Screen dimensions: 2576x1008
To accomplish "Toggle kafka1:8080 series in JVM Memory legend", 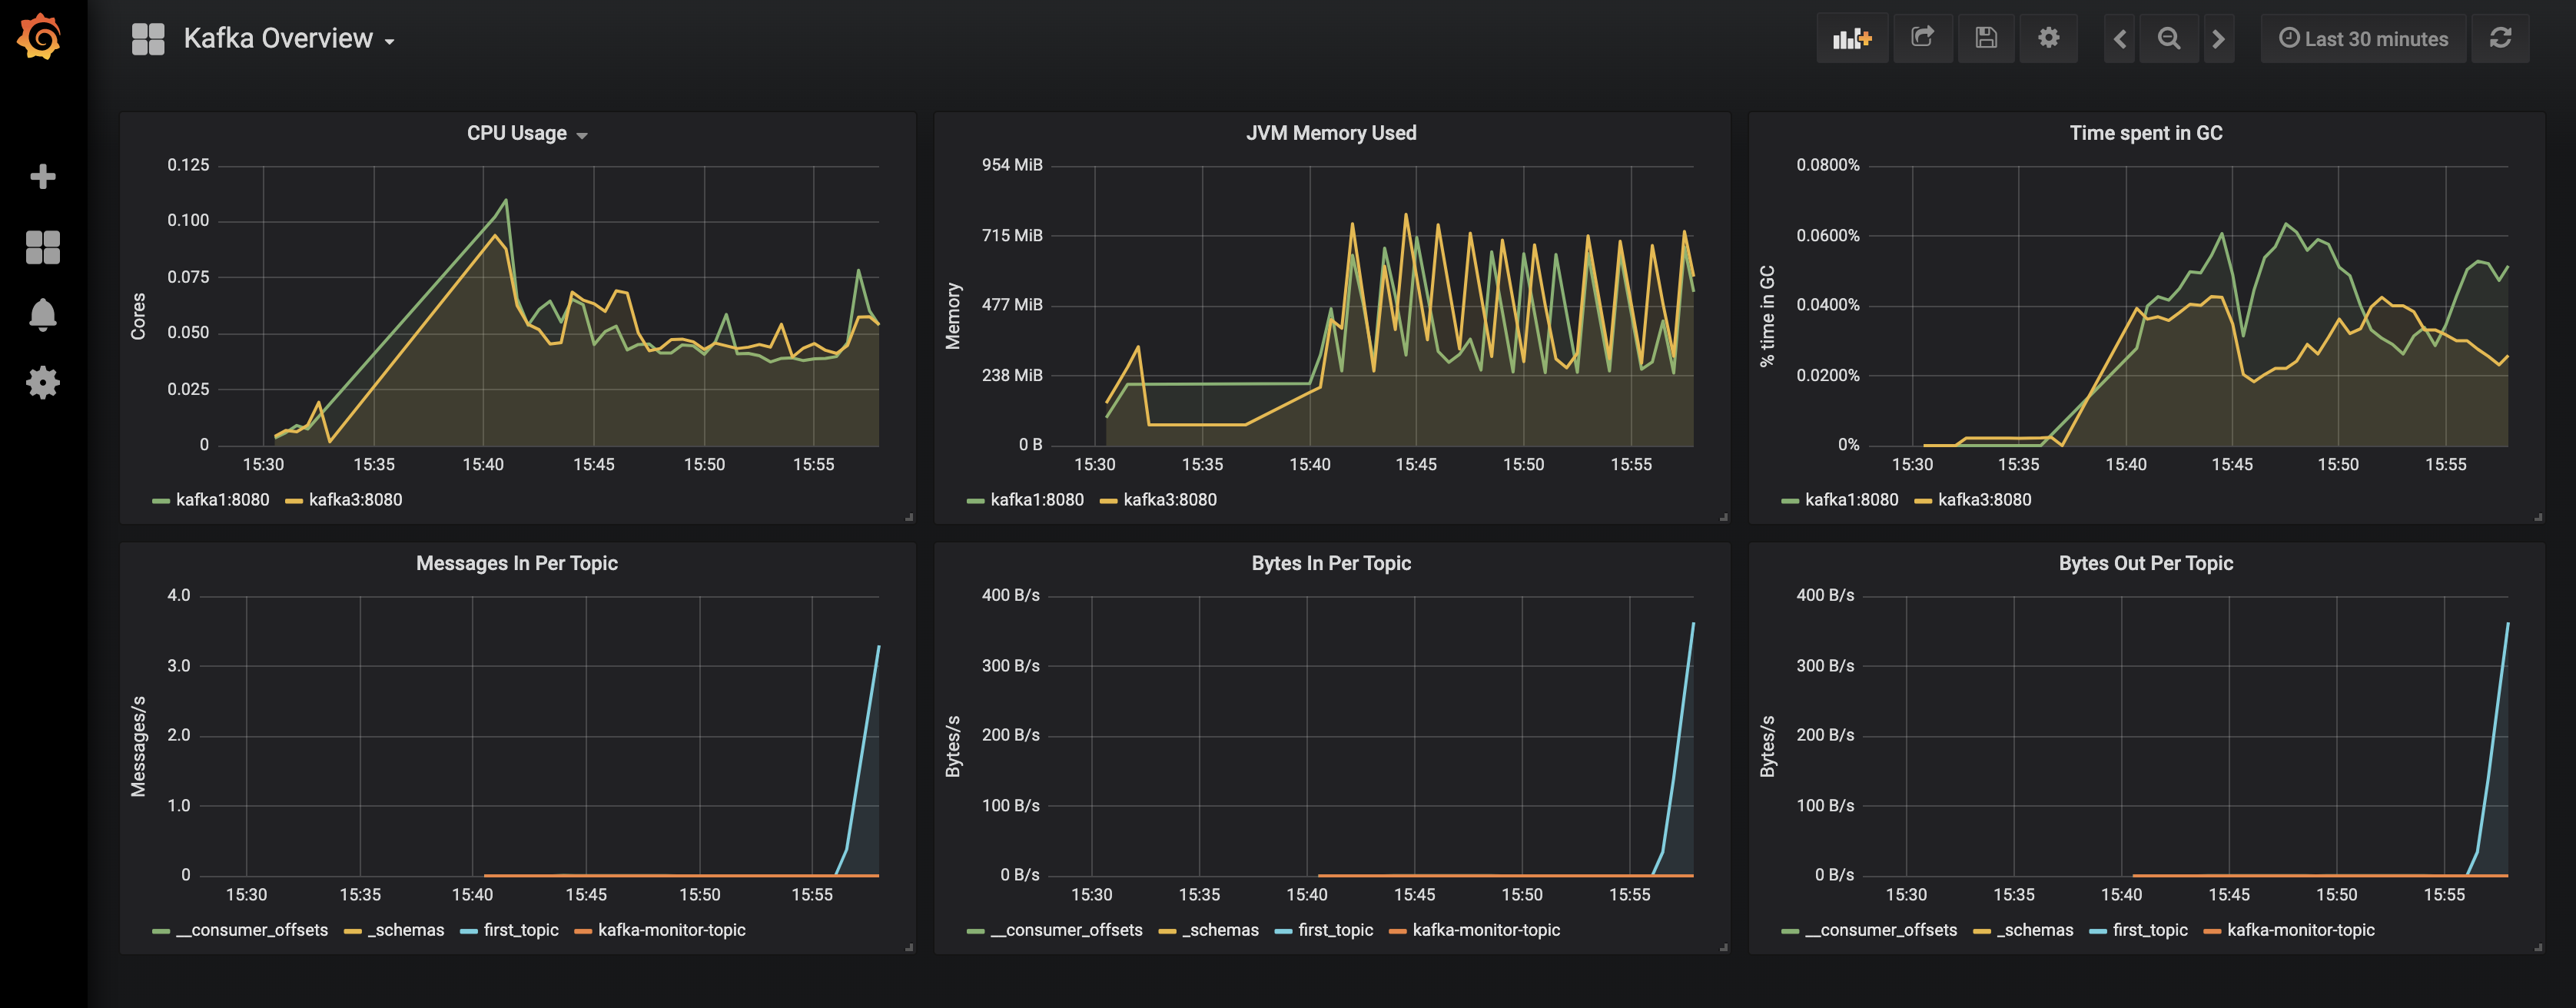I will tap(1026, 500).
